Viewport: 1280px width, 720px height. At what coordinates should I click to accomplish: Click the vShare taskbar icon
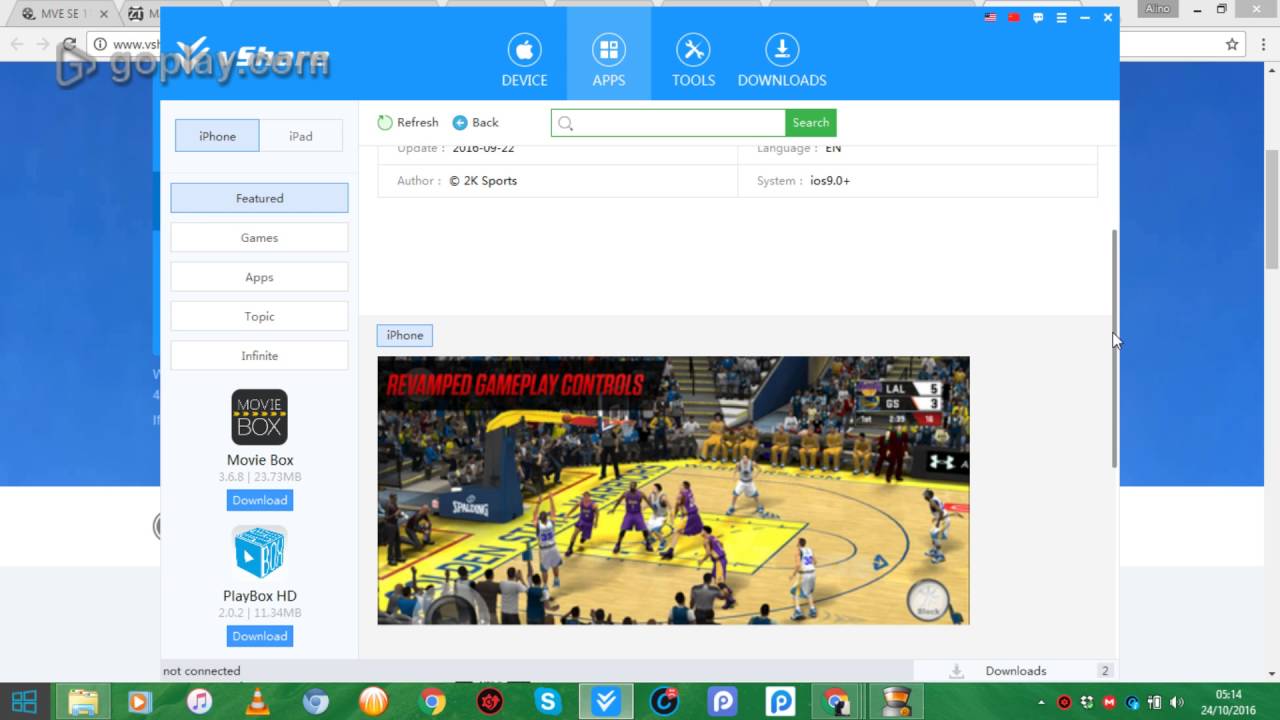click(x=606, y=702)
